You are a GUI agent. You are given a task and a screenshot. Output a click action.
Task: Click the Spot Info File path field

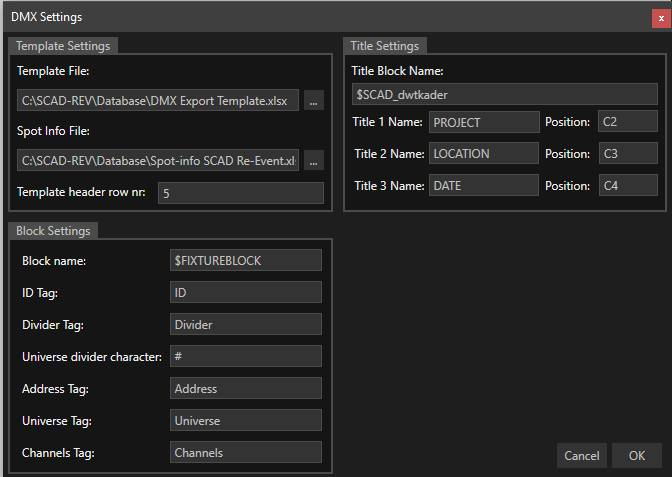coord(158,161)
